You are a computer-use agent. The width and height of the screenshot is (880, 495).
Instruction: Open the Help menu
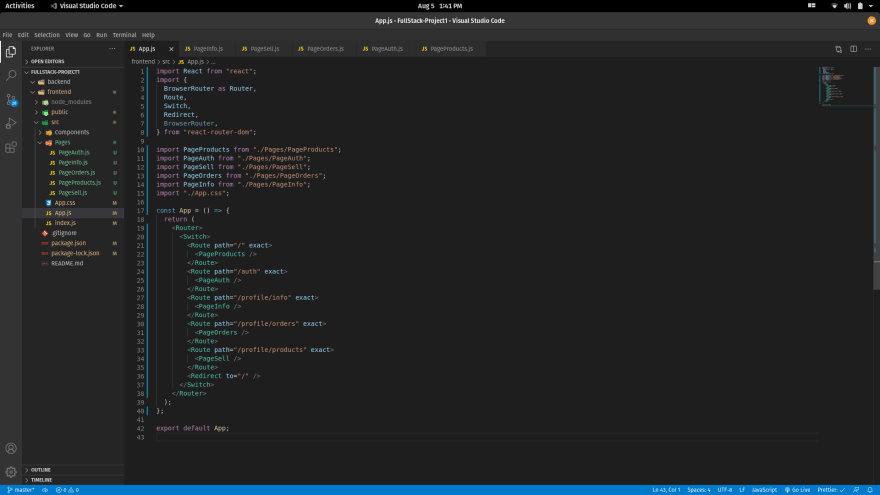pos(148,35)
